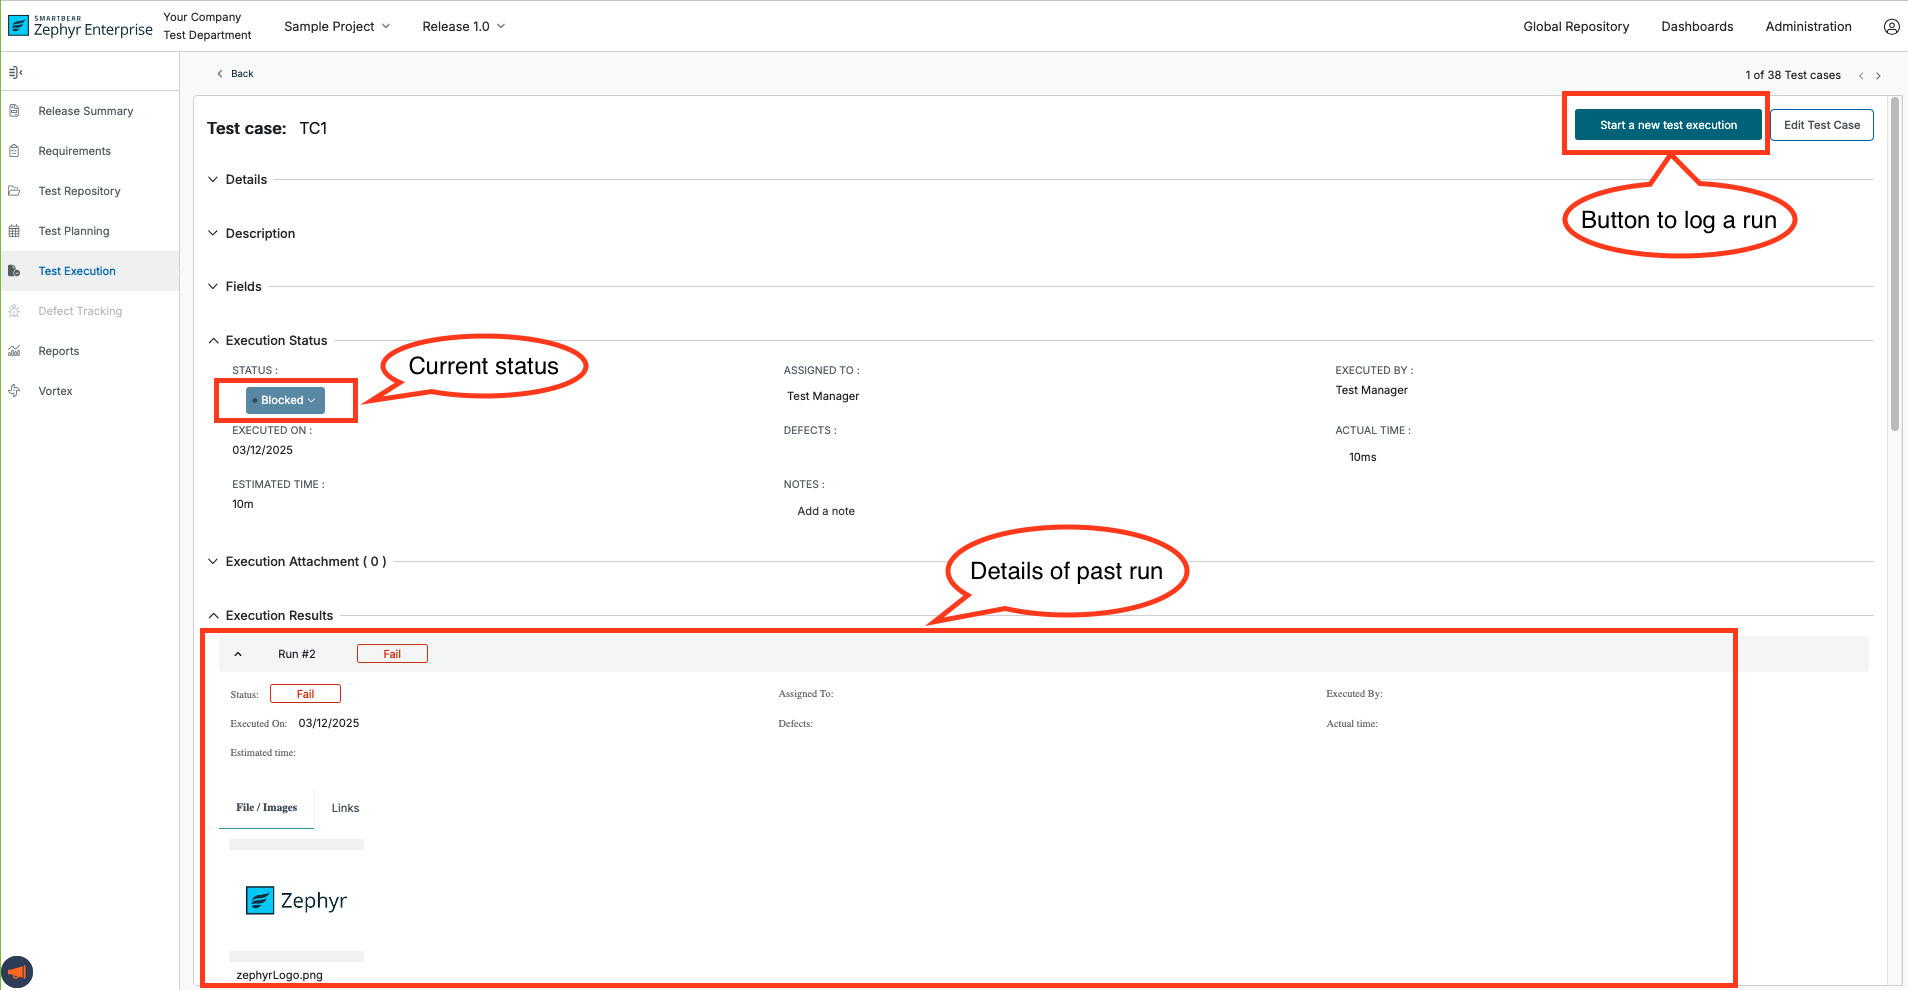Open Dashboards in the top menu
Viewport: 1908px width, 990px height.
pos(1697,27)
